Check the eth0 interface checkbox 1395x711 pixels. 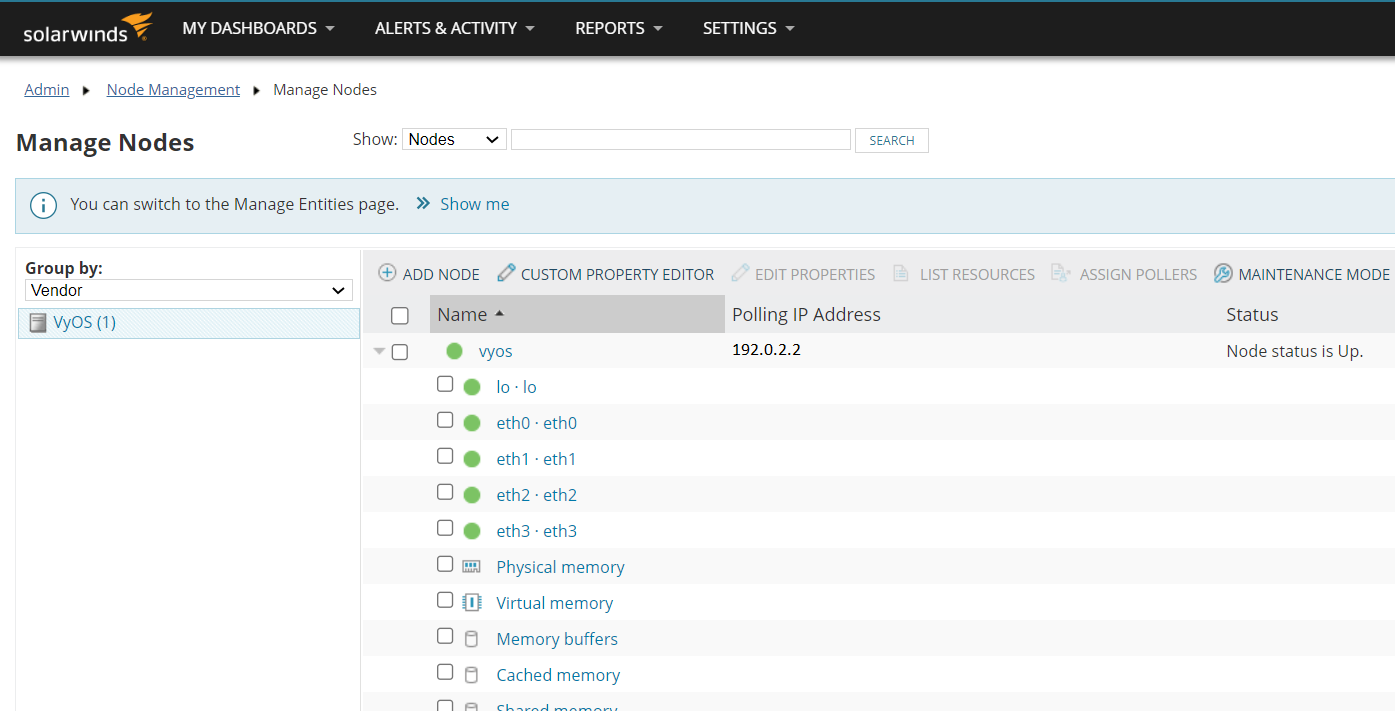click(x=445, y=420)
